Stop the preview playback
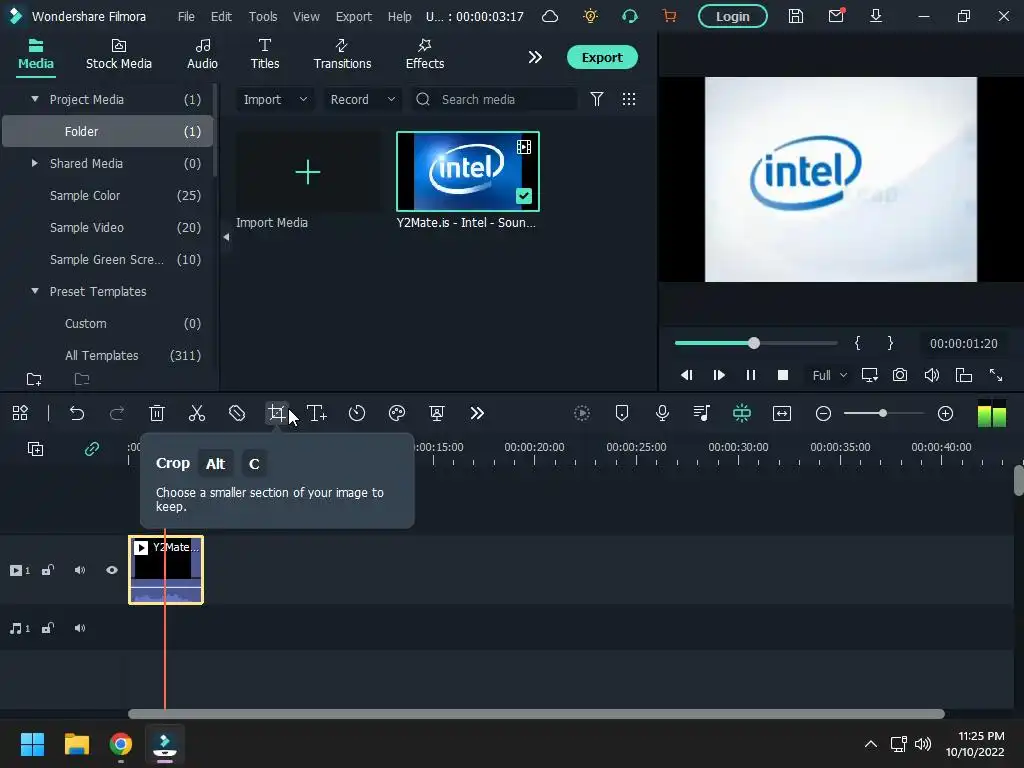 coord(783,375)
